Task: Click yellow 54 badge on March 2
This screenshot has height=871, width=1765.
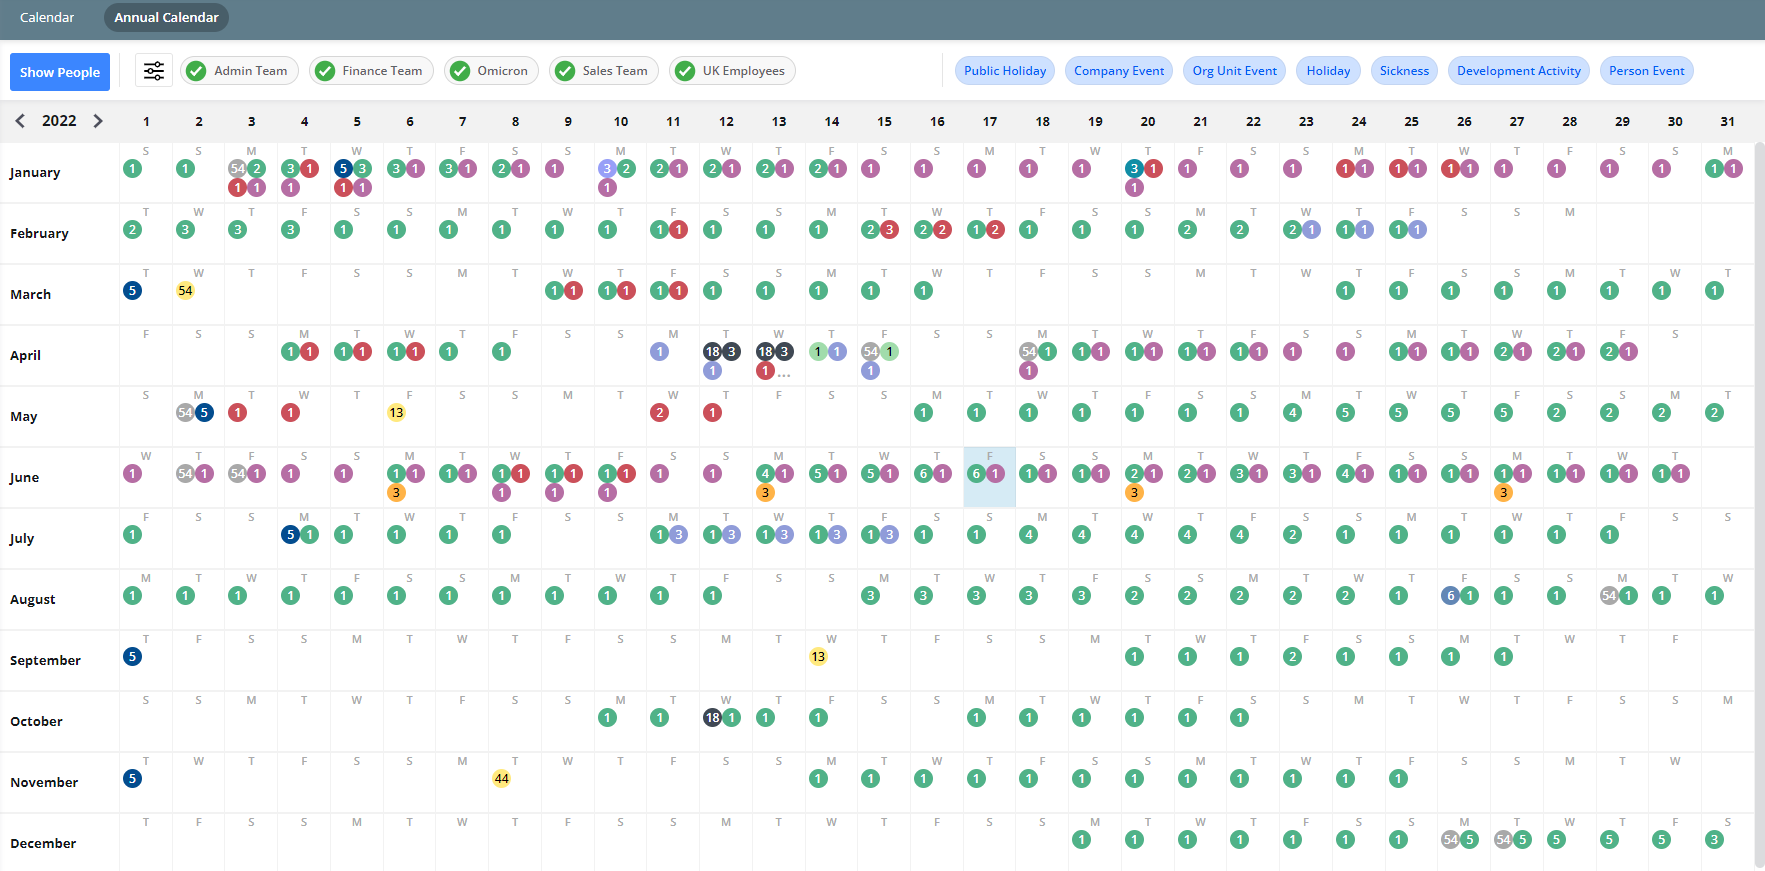Action: point(185,291)
